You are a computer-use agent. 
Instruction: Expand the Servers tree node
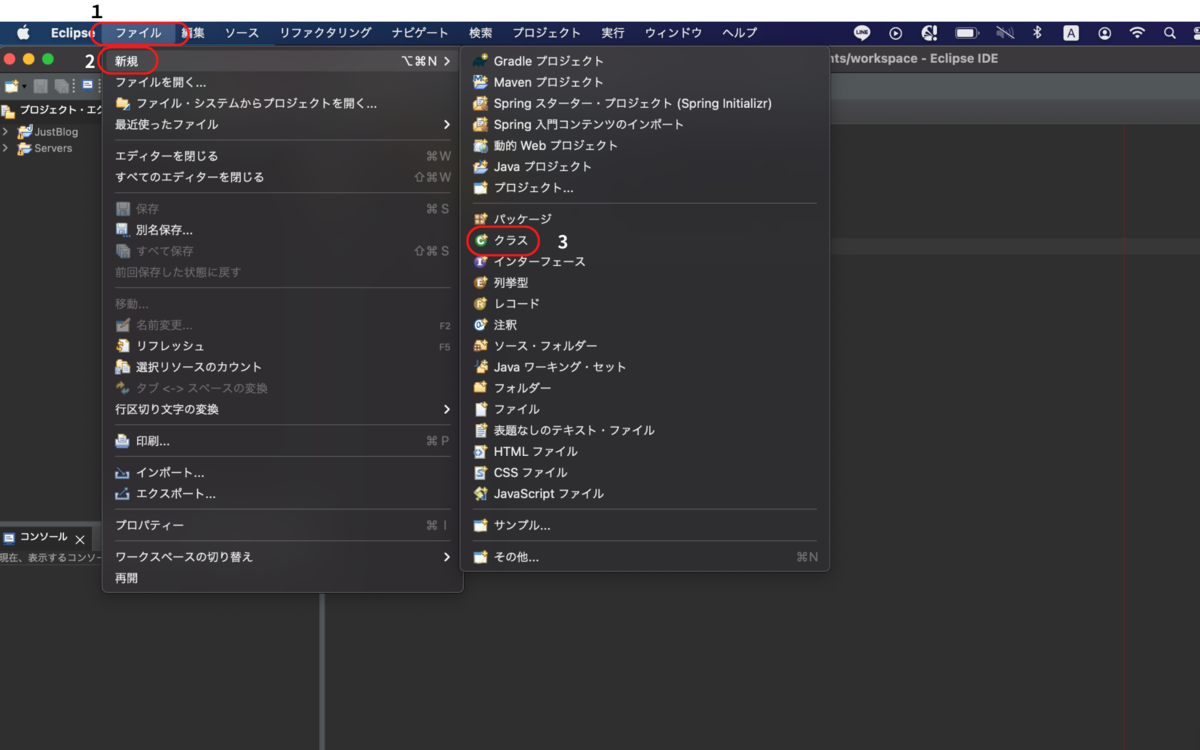coord(6,148)
